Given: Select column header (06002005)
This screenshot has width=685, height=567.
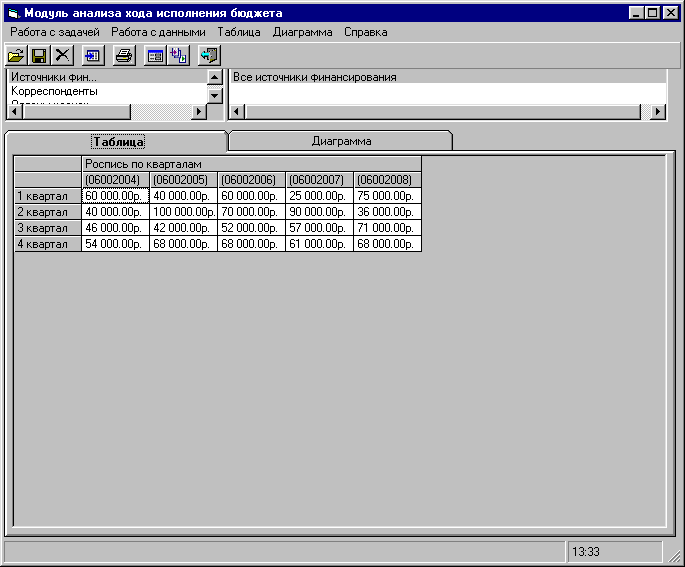Looking at the screenshot, I should (183, 180).
